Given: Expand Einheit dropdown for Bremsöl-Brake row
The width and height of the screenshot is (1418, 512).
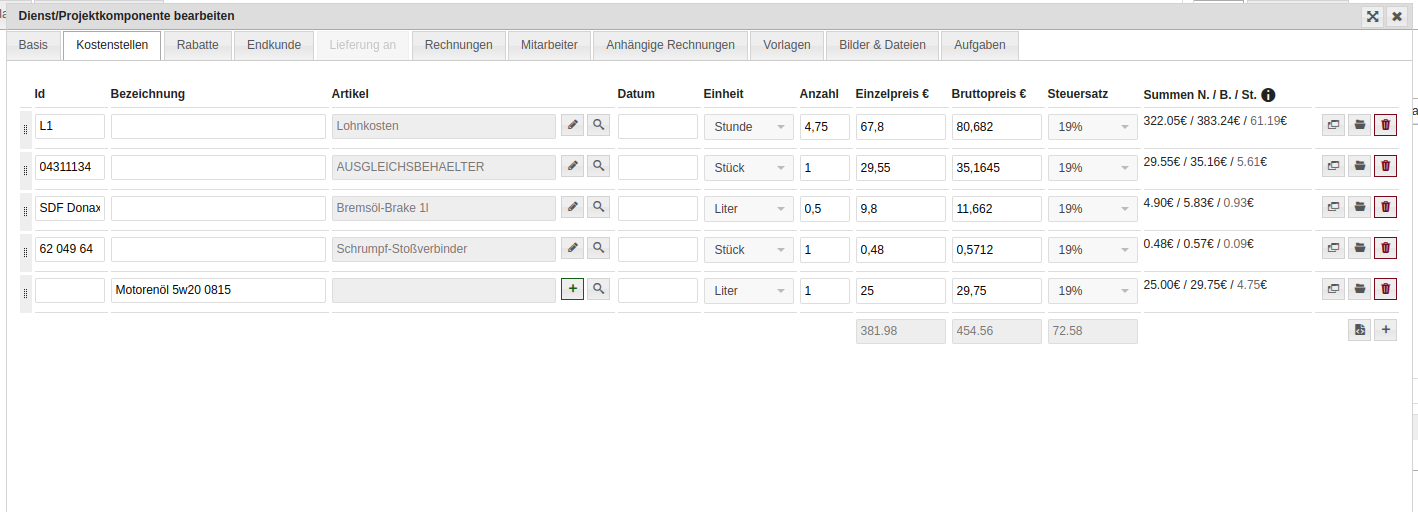Looking at the screenshot, I should [748, 209].
